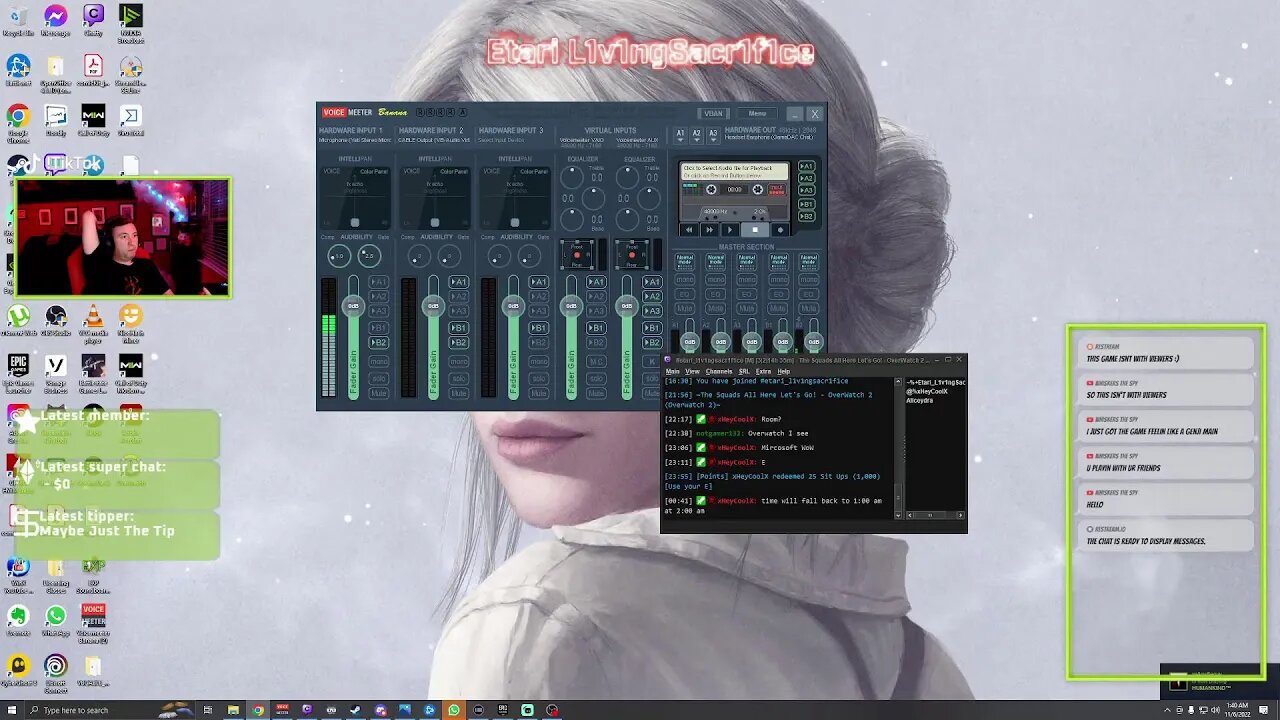The image size is (1280, 720).
Task: Open Call of Duty MW desktop icon
Action: coord(93,121)
